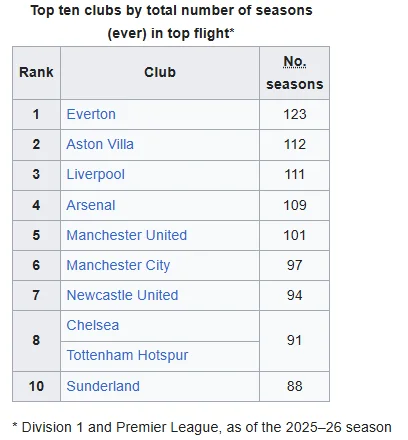Open the Tottenham Hotspur link
Viewport: 408px width, 440px height.
(x=127, y=355)
